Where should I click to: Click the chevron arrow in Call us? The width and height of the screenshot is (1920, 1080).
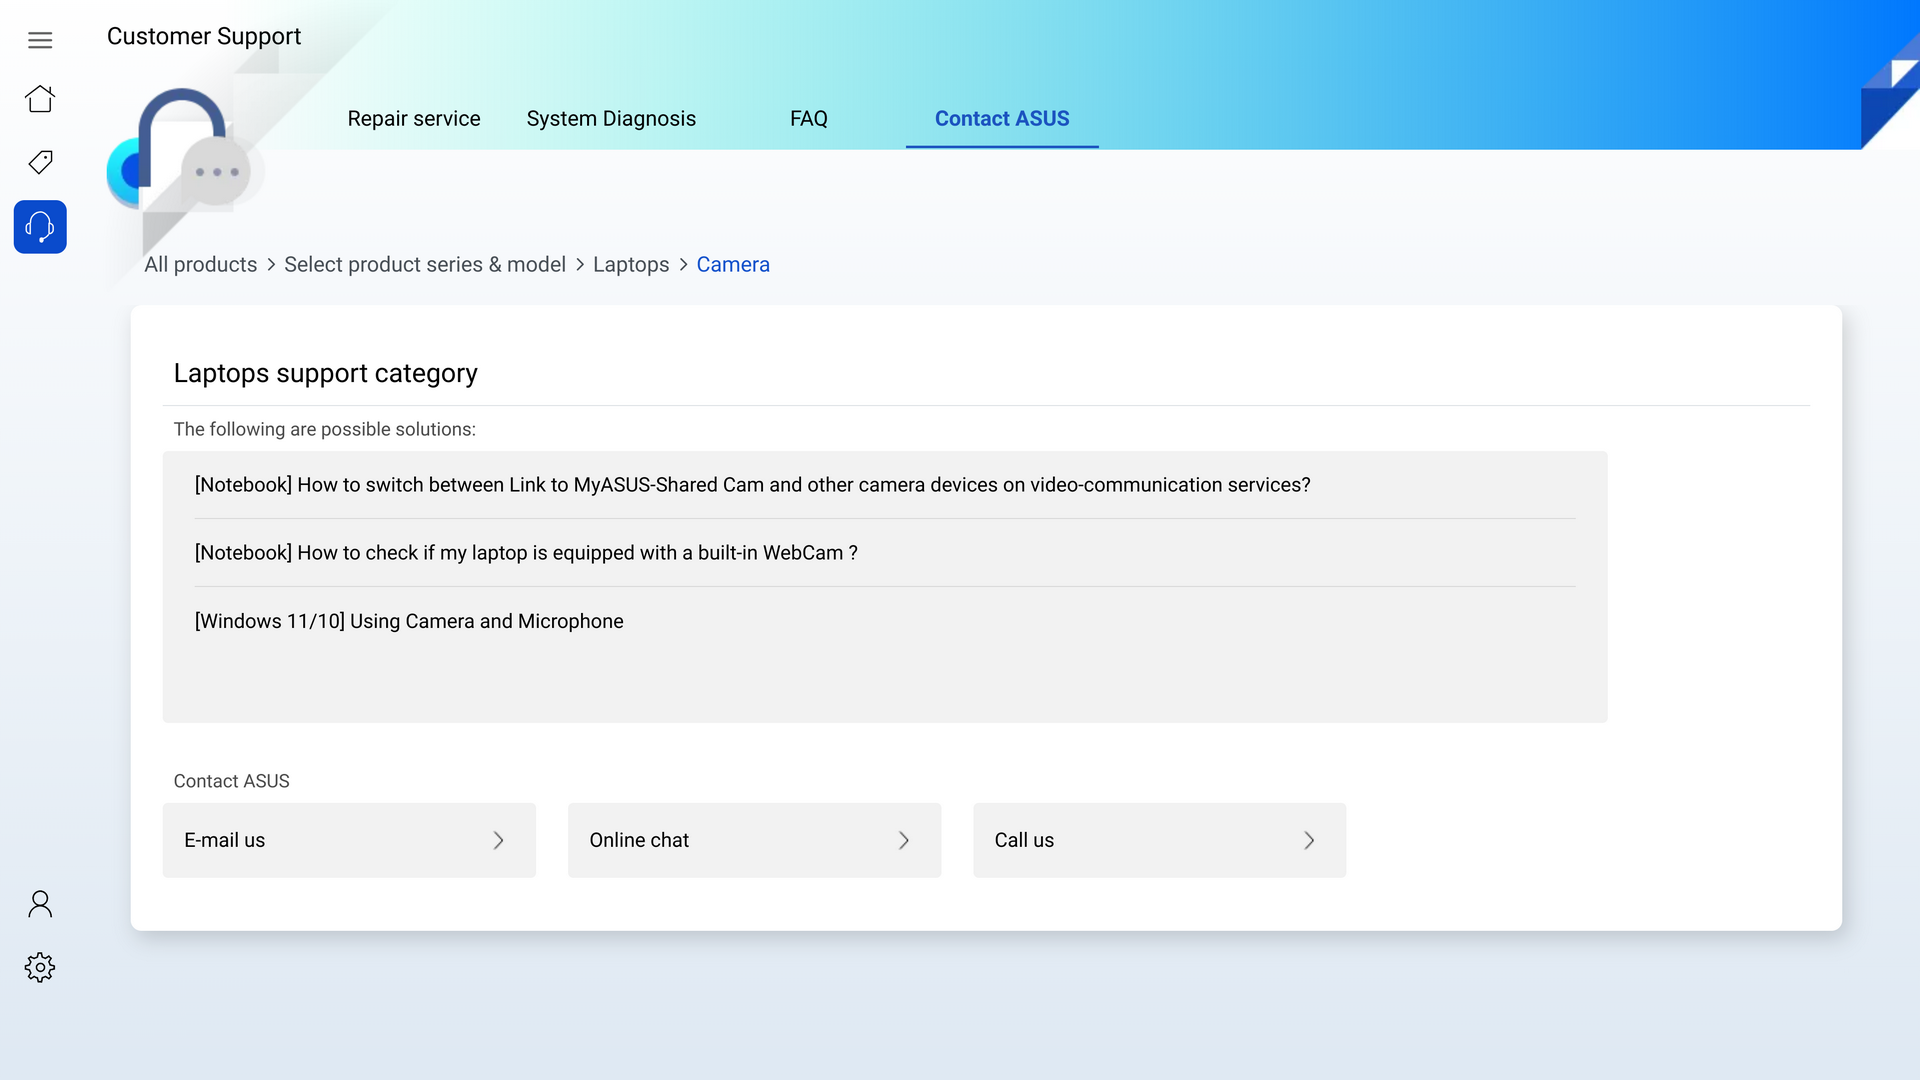tap(1309, 840)
